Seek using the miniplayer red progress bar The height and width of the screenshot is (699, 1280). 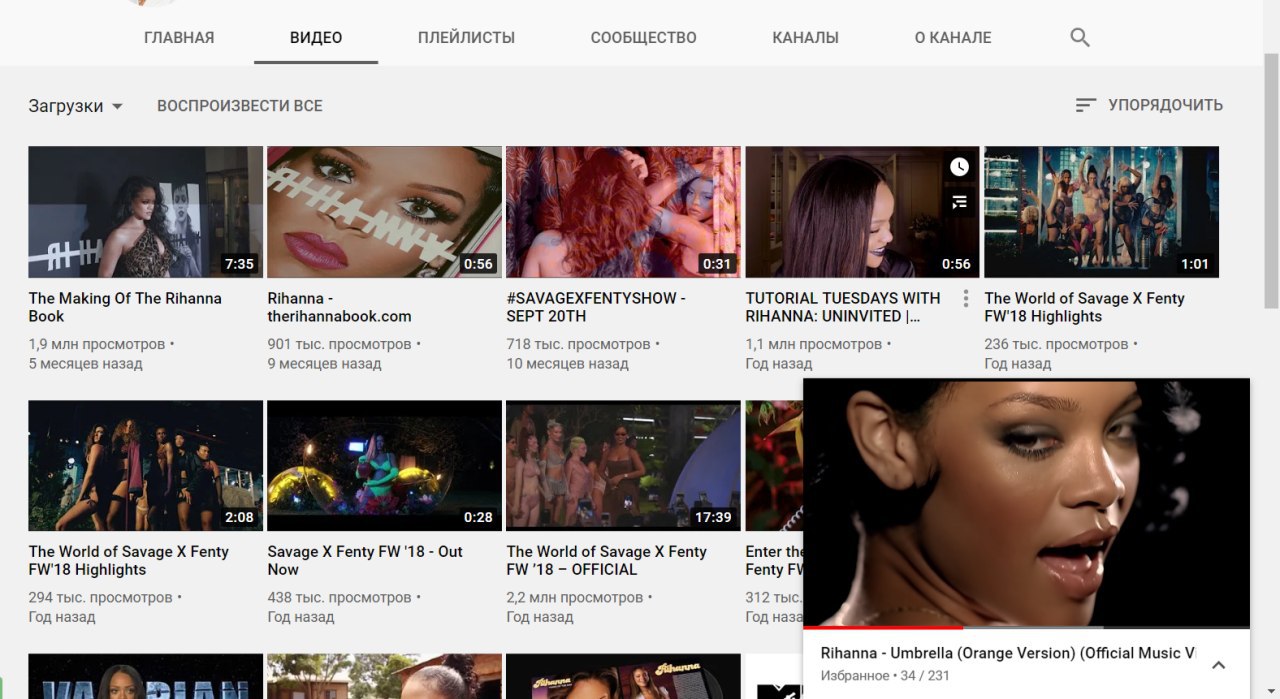pyautogui.click(x=1027, y=628)
